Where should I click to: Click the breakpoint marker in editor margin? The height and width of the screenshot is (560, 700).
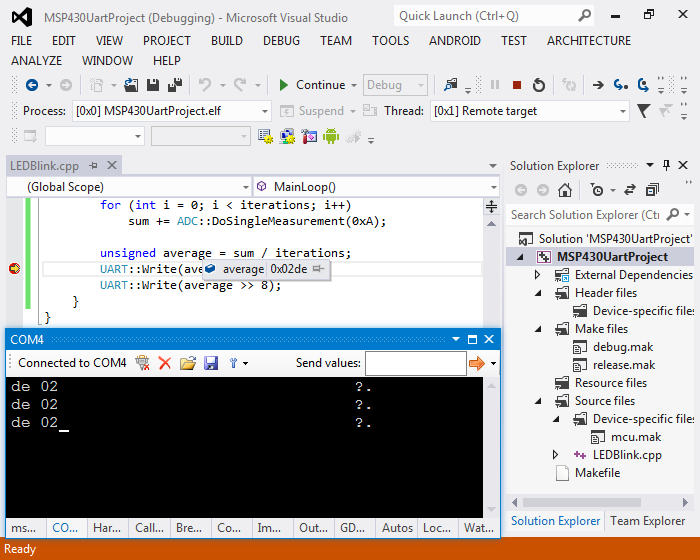pyautogui.click(x=14, y=268)
